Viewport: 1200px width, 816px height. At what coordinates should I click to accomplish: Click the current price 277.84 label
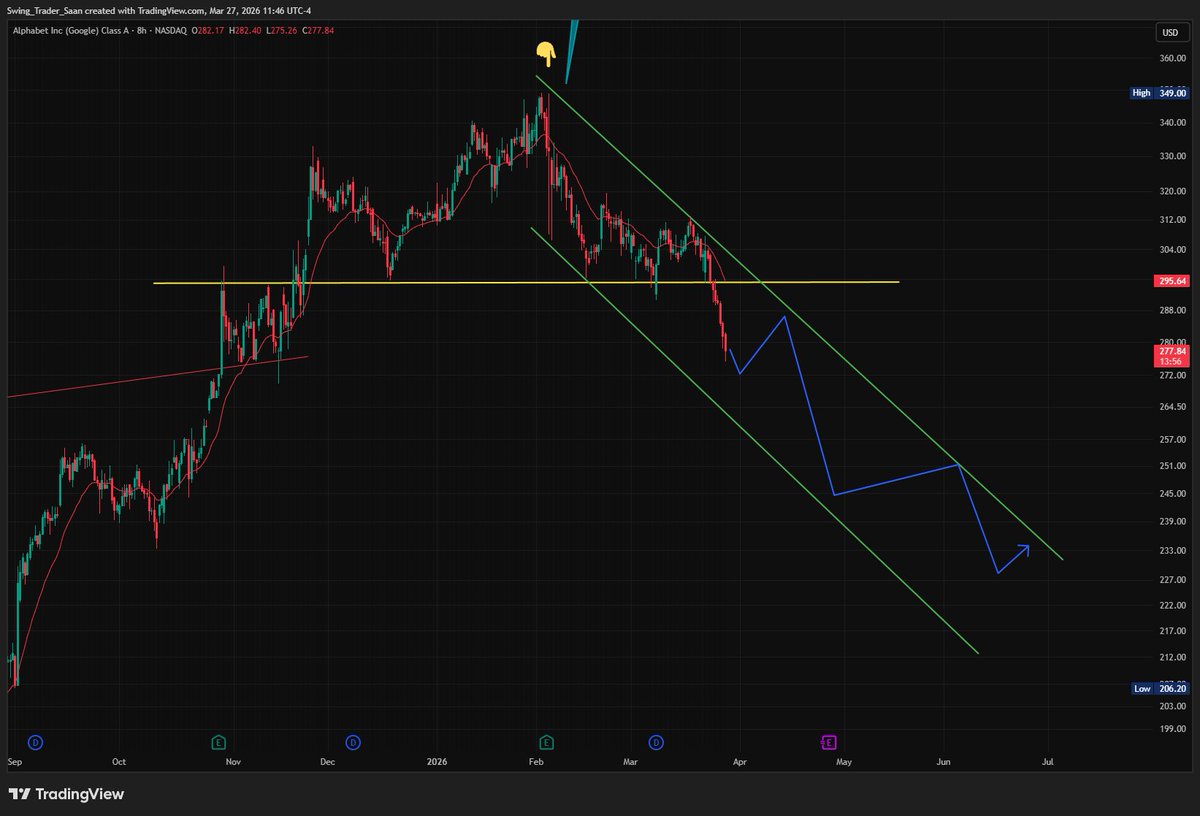(1172, 356)
